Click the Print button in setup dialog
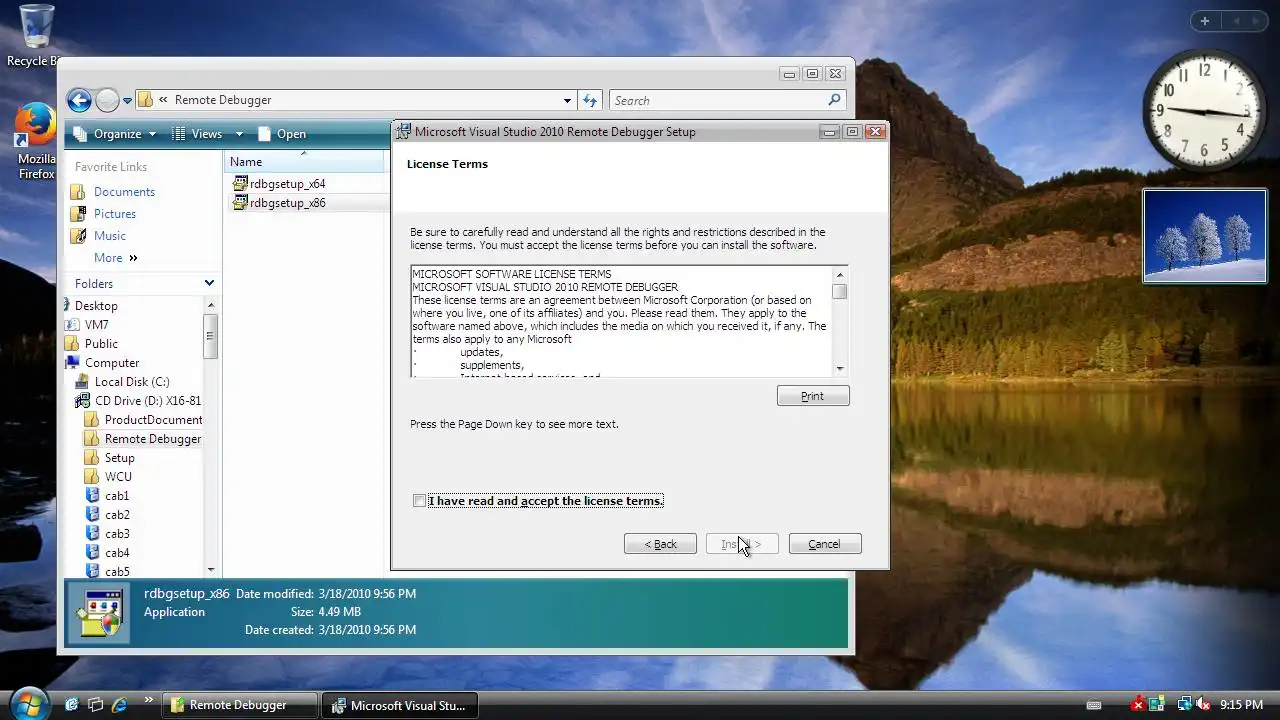The height and width of the screenshot is (720, 1280). click(813, 396)
